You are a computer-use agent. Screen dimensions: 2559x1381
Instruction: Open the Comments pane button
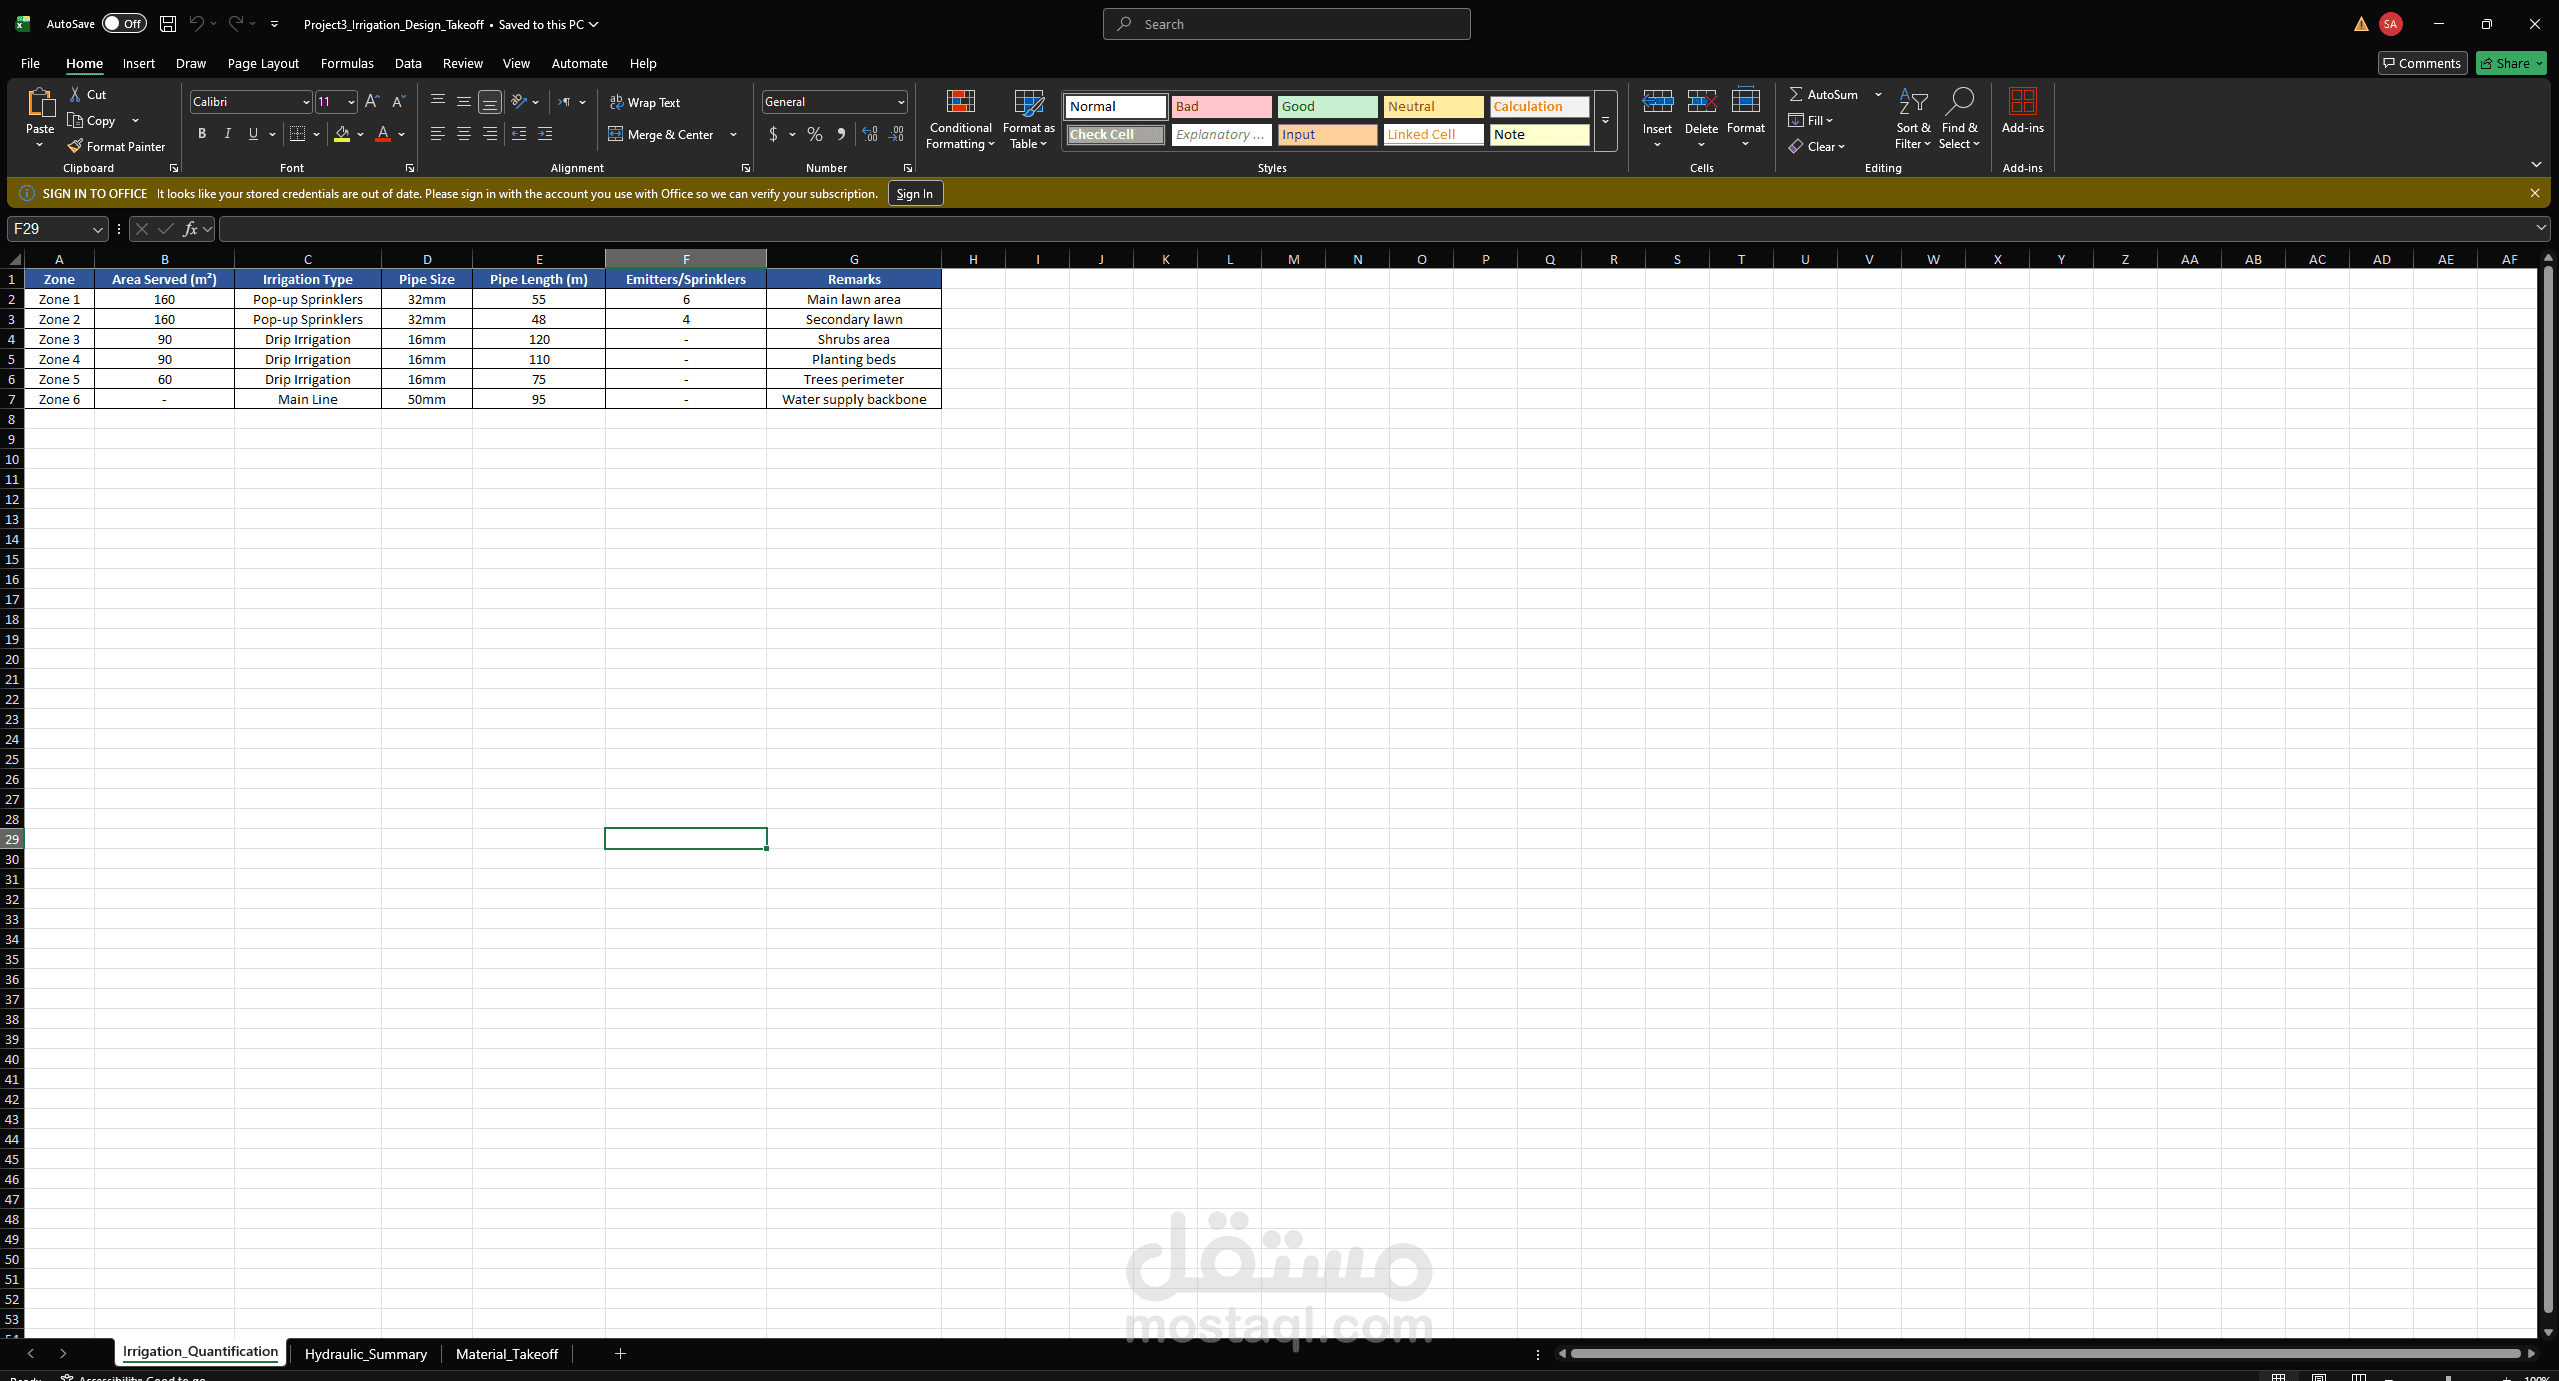click(2422, 63)
